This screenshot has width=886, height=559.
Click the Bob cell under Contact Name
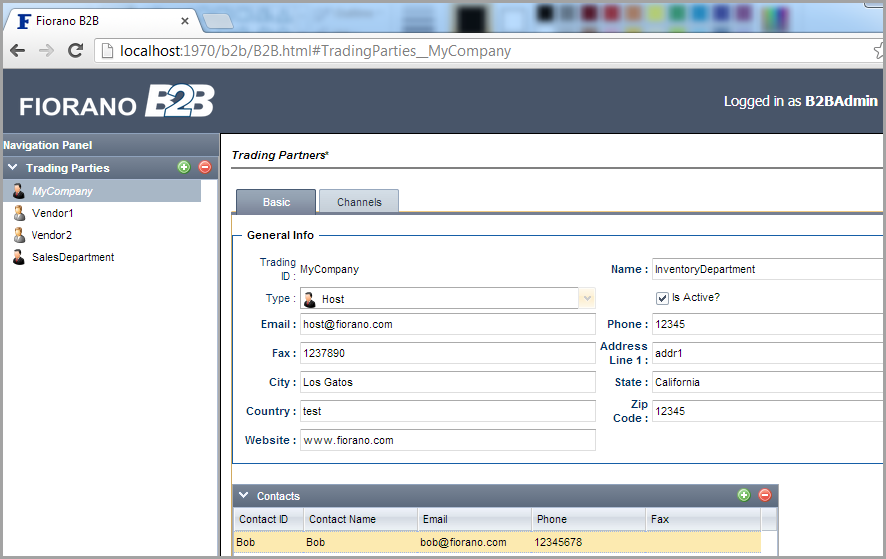point(361,542)
